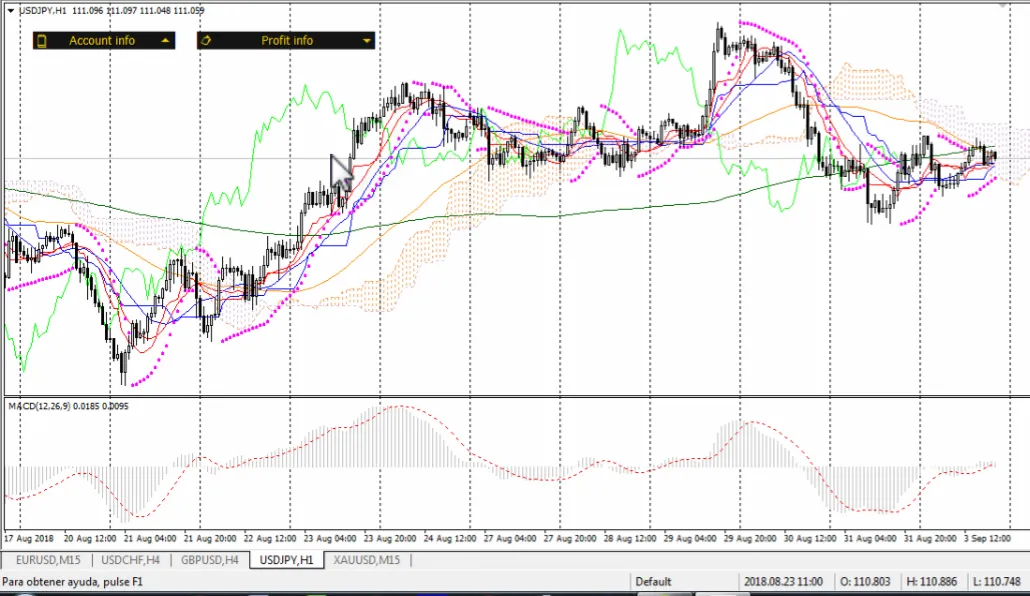Click the 17 Aug 2018 date label
The width and height of the screenshot is (1030, 596).
[x=29, y=538]
